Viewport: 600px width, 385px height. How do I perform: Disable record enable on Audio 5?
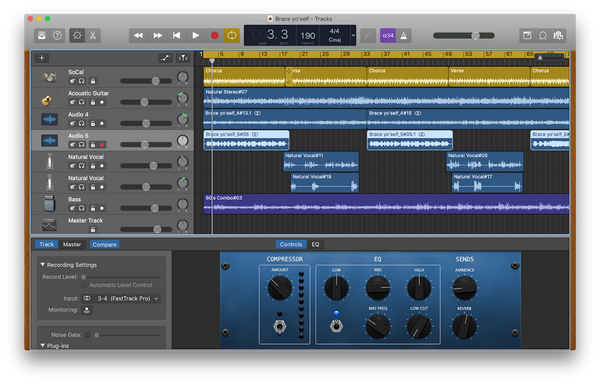coord(102,145)
